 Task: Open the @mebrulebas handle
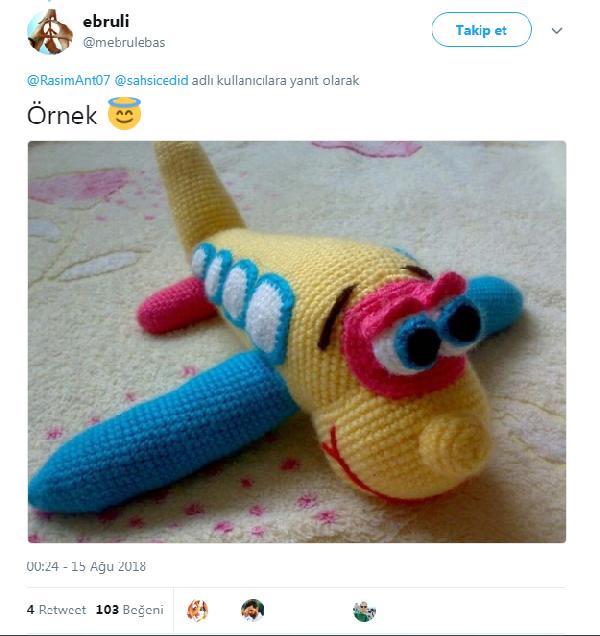(x=124, y=42)
